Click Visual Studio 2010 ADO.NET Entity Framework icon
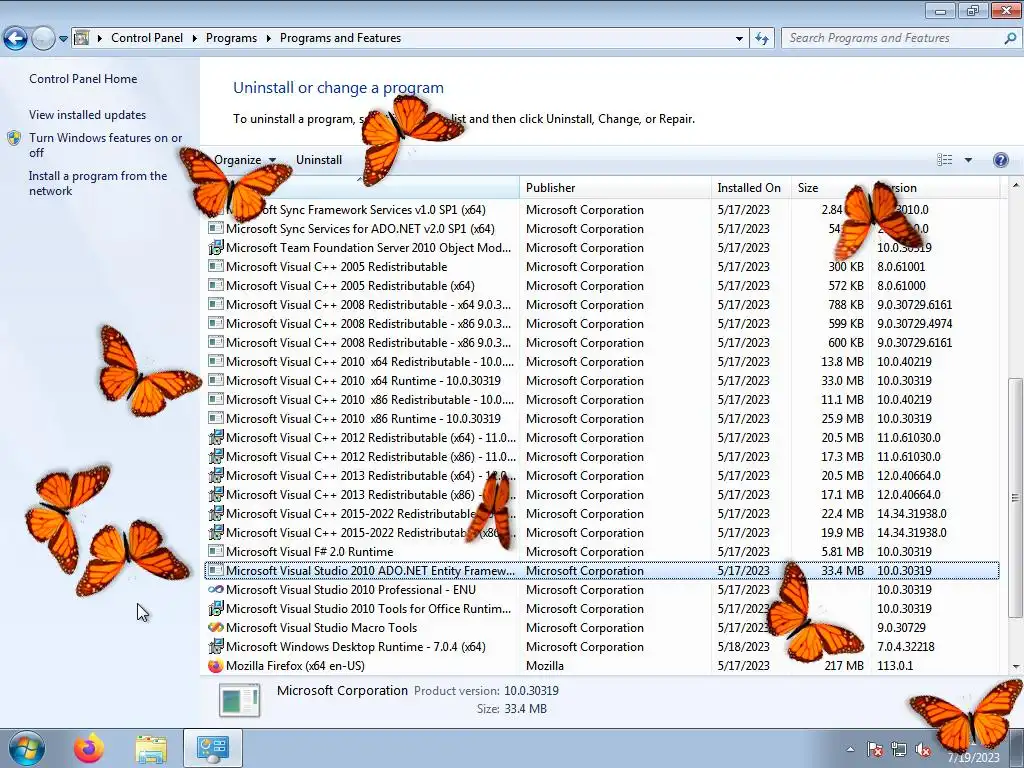 coord(216,570)
